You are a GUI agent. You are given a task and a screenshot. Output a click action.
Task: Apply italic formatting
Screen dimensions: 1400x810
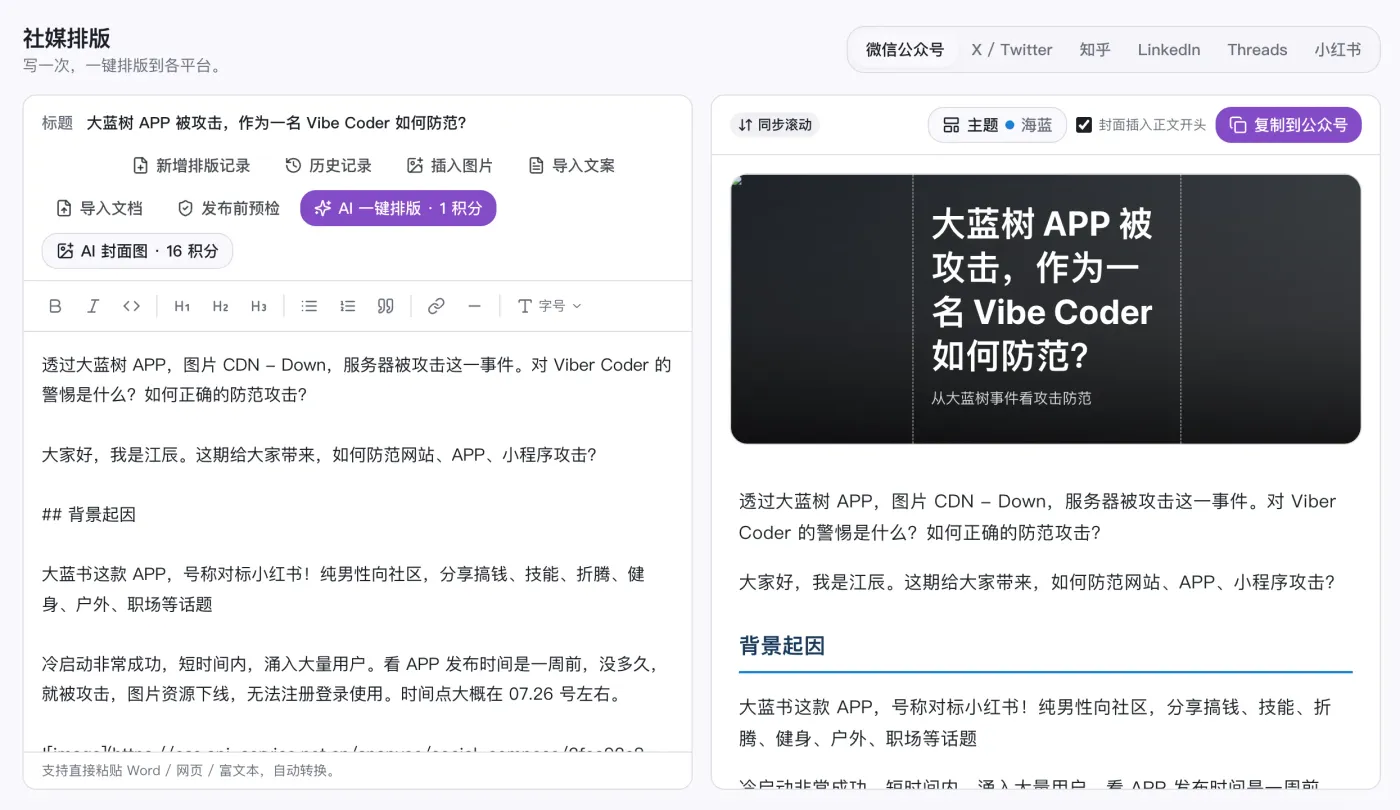pos(93,306)
